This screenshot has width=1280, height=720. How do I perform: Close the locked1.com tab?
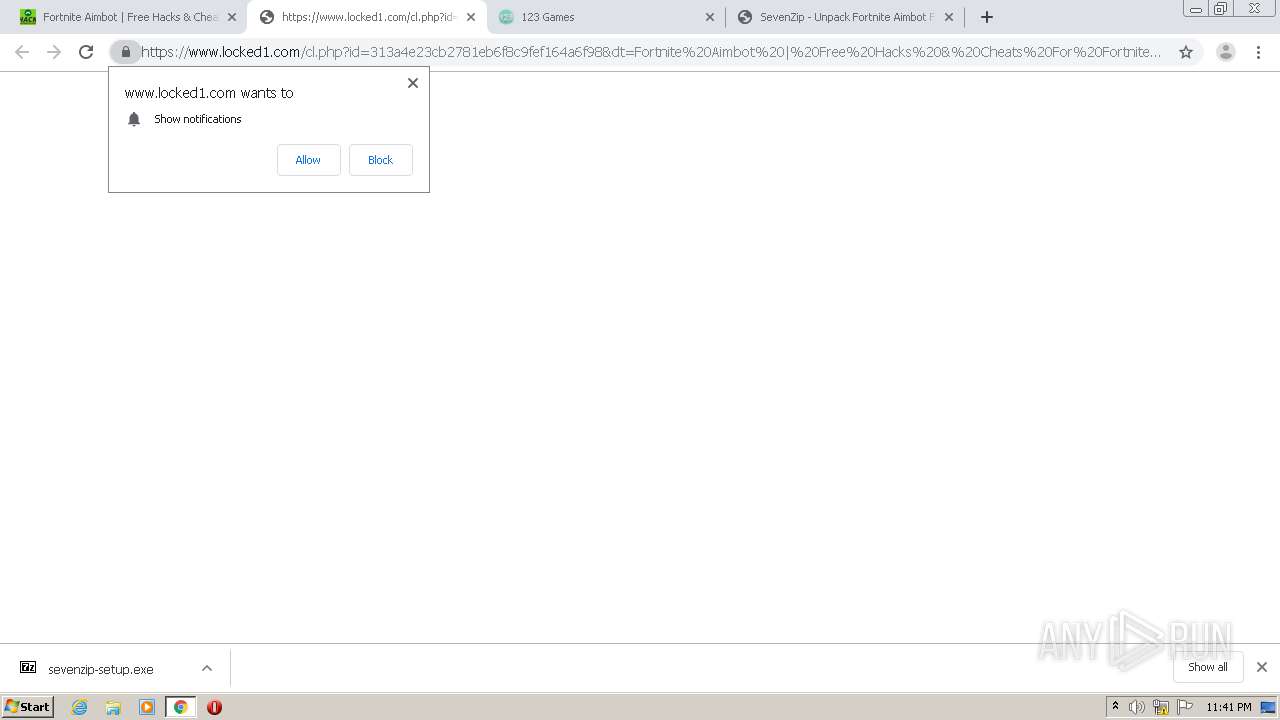[471, 17]
